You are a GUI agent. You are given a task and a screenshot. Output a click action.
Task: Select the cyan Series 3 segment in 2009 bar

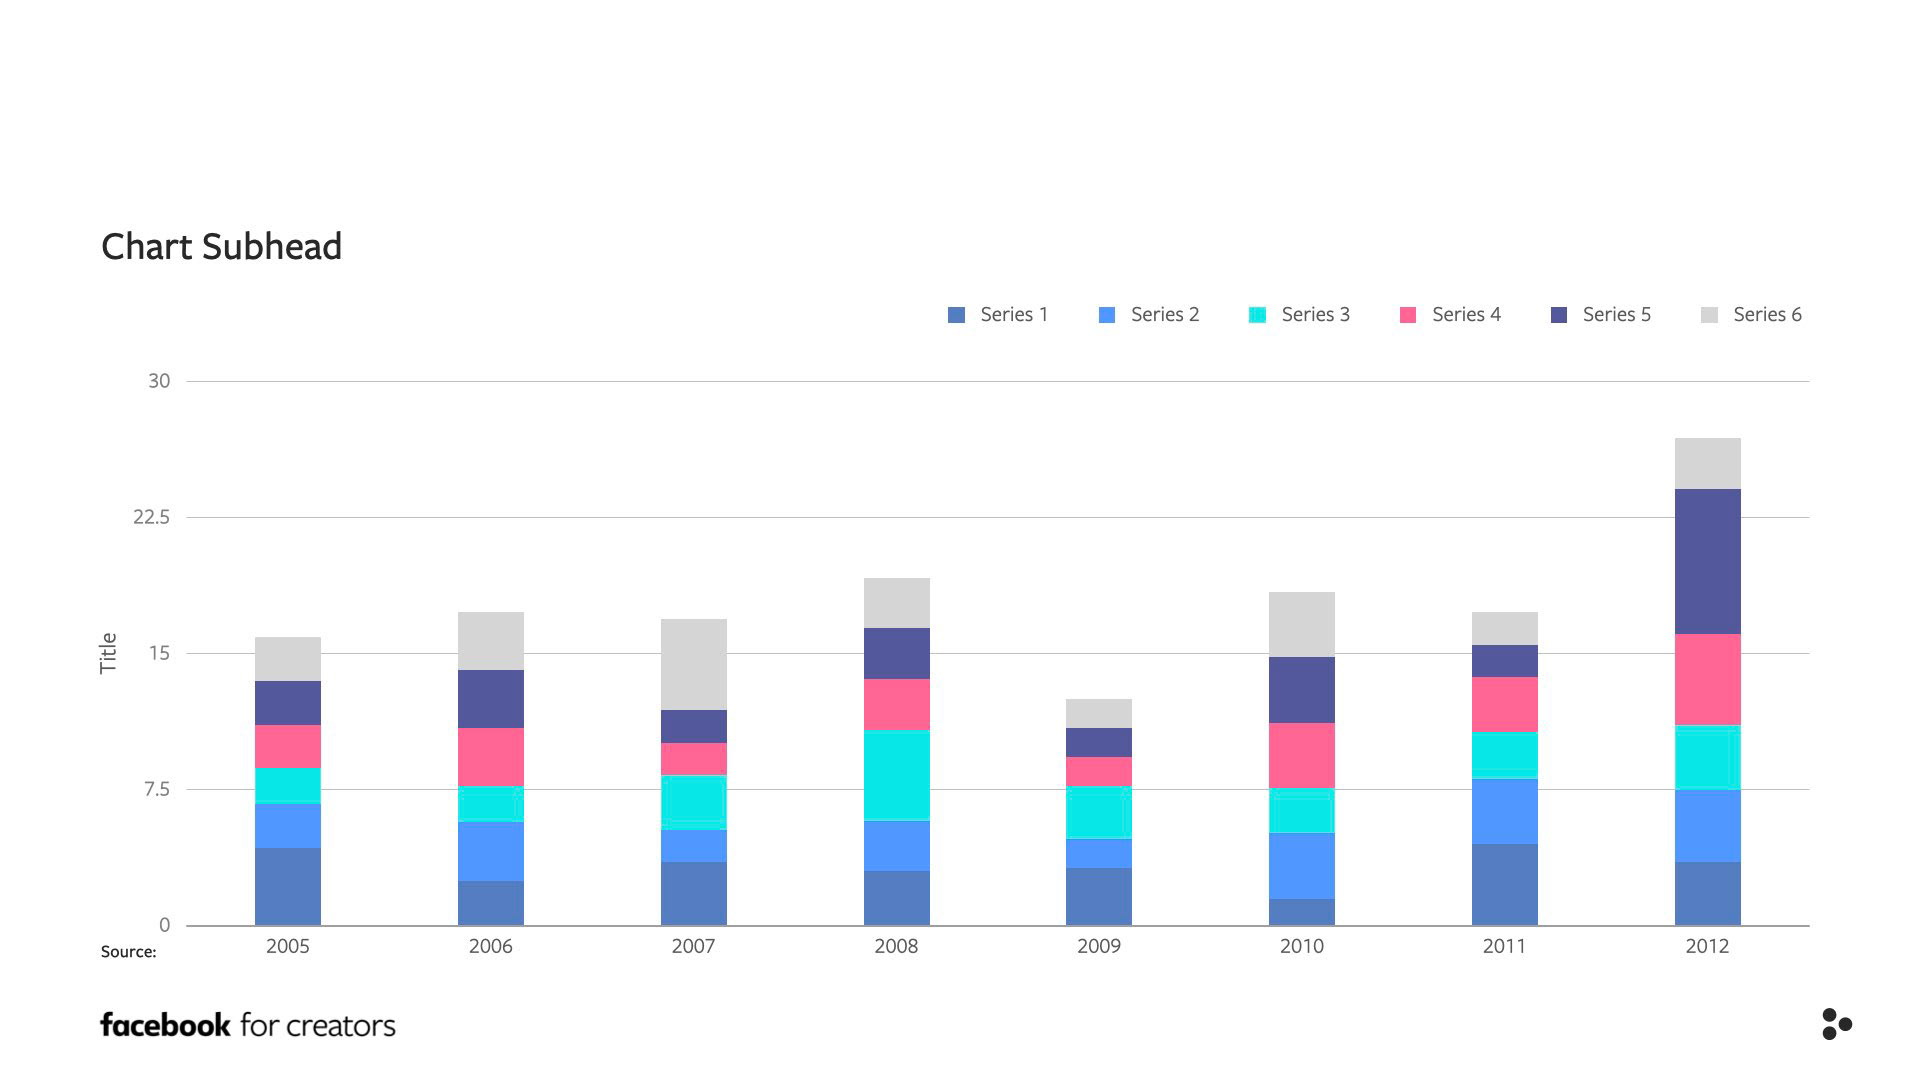(x=1099, y=812)
